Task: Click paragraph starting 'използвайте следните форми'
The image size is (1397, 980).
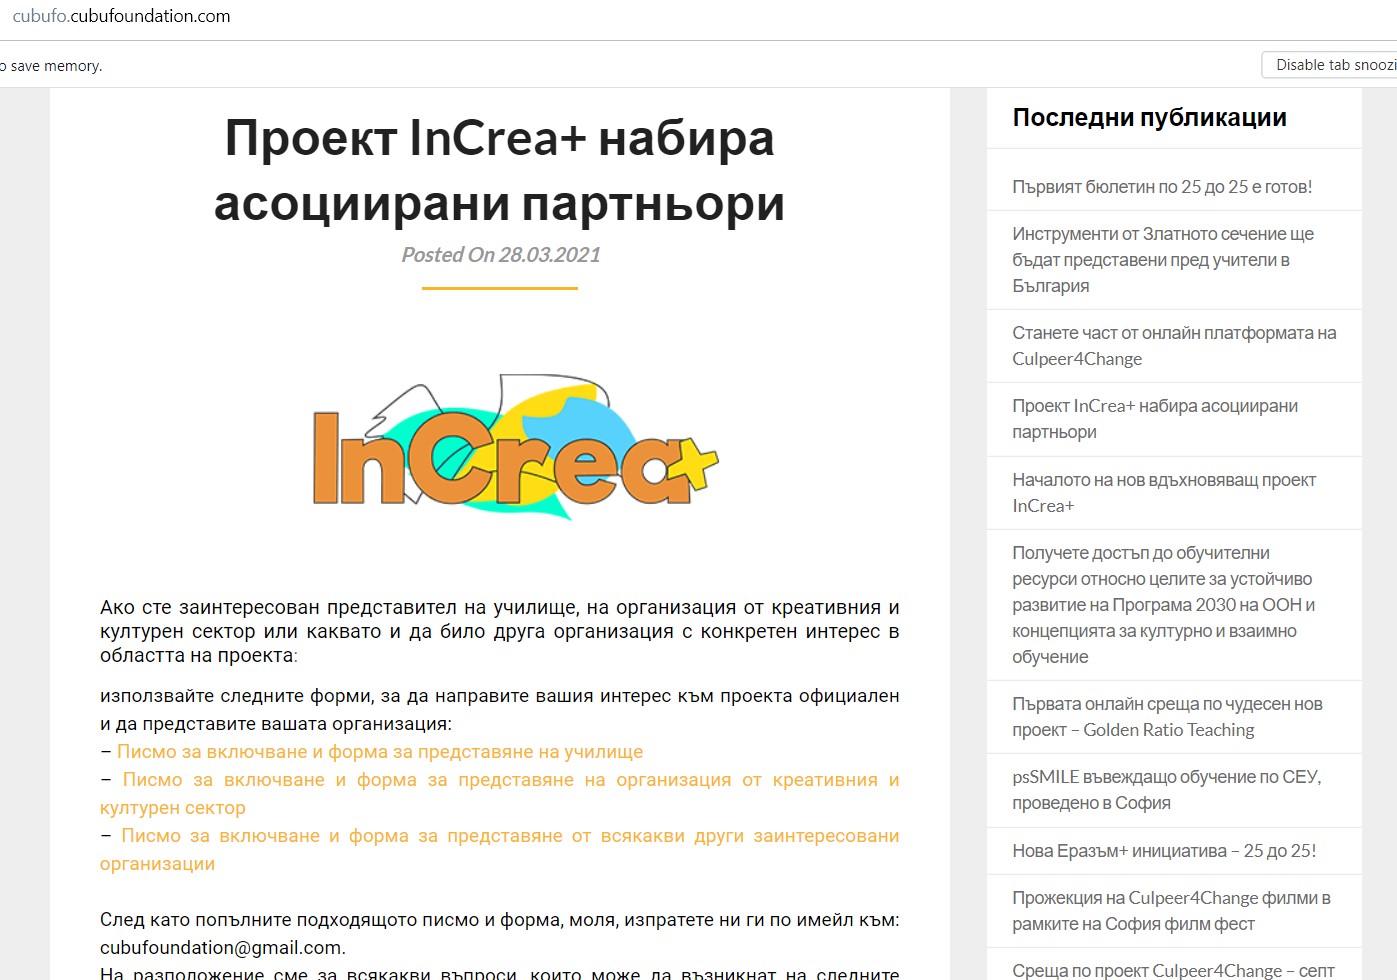Action: [500, 710]
